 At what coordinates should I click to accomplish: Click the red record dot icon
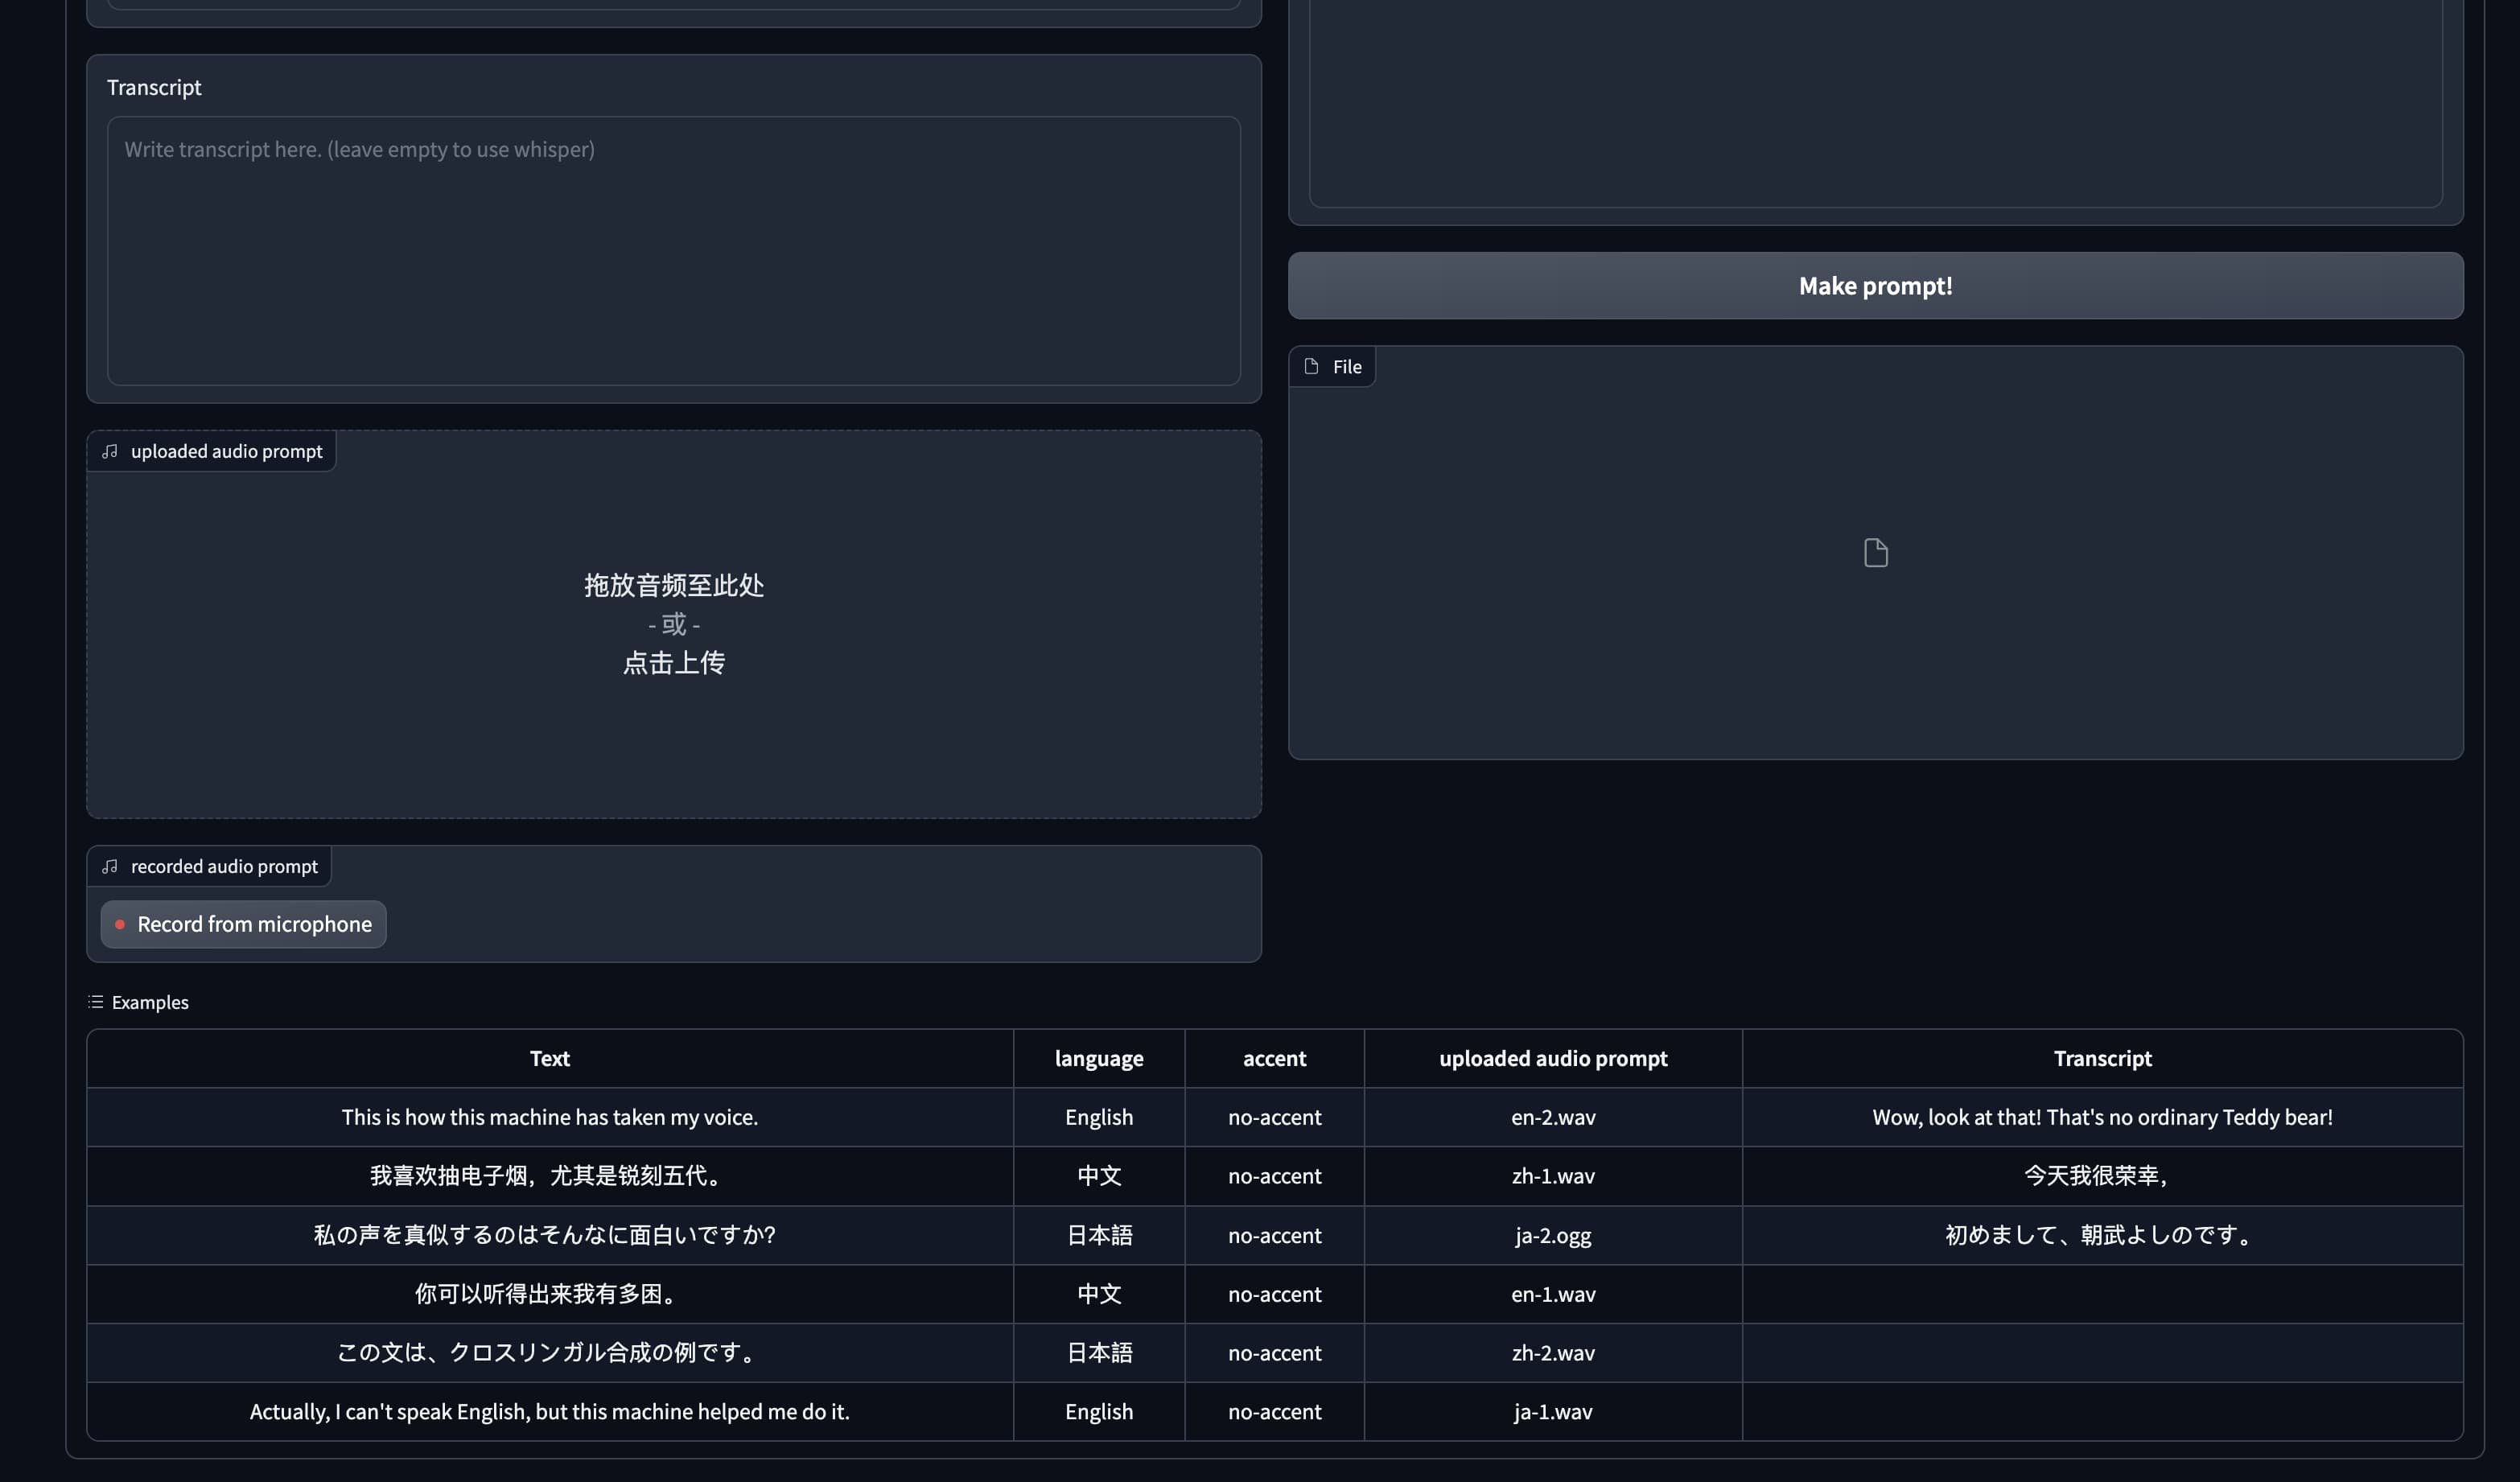pyautogui.click(x=120, y=924)
